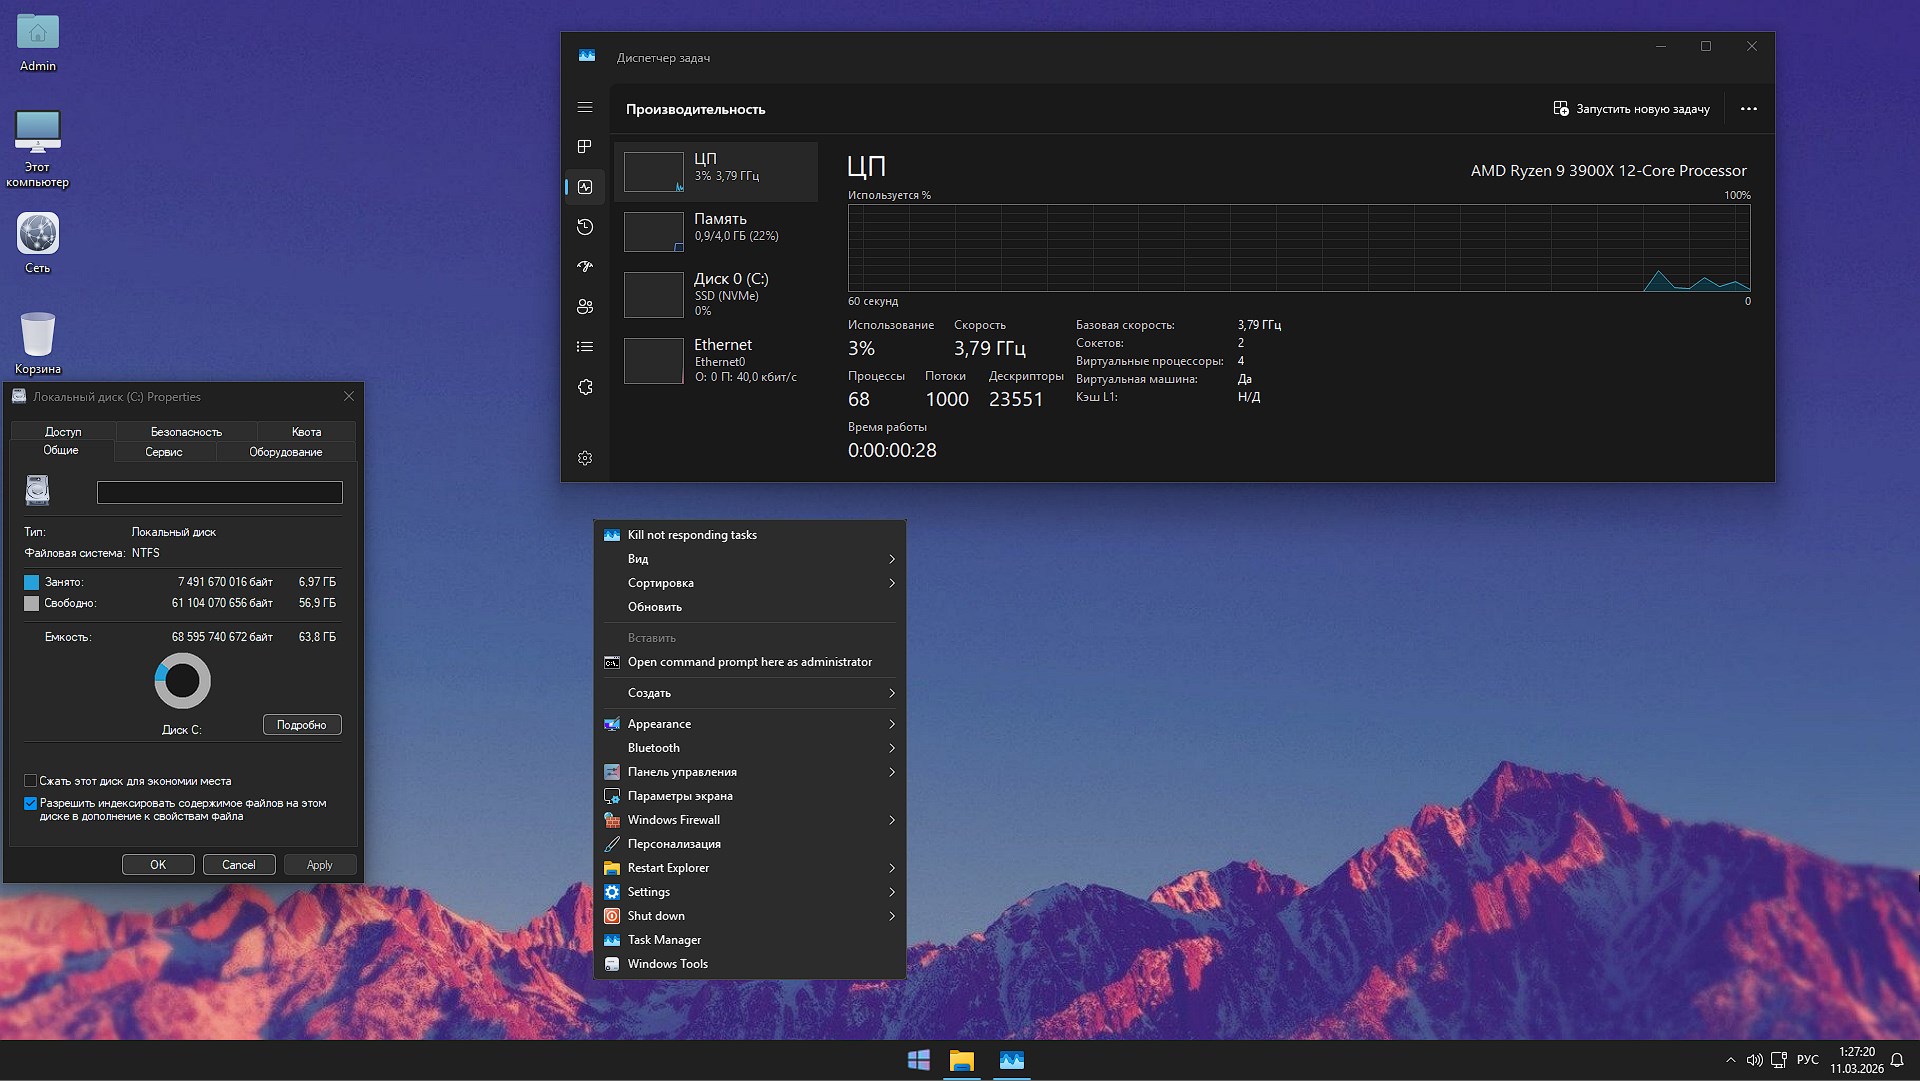Select Диск 0 (C:) performance item
This screenshot has width=1920, height=1081.
pos(716,294)
